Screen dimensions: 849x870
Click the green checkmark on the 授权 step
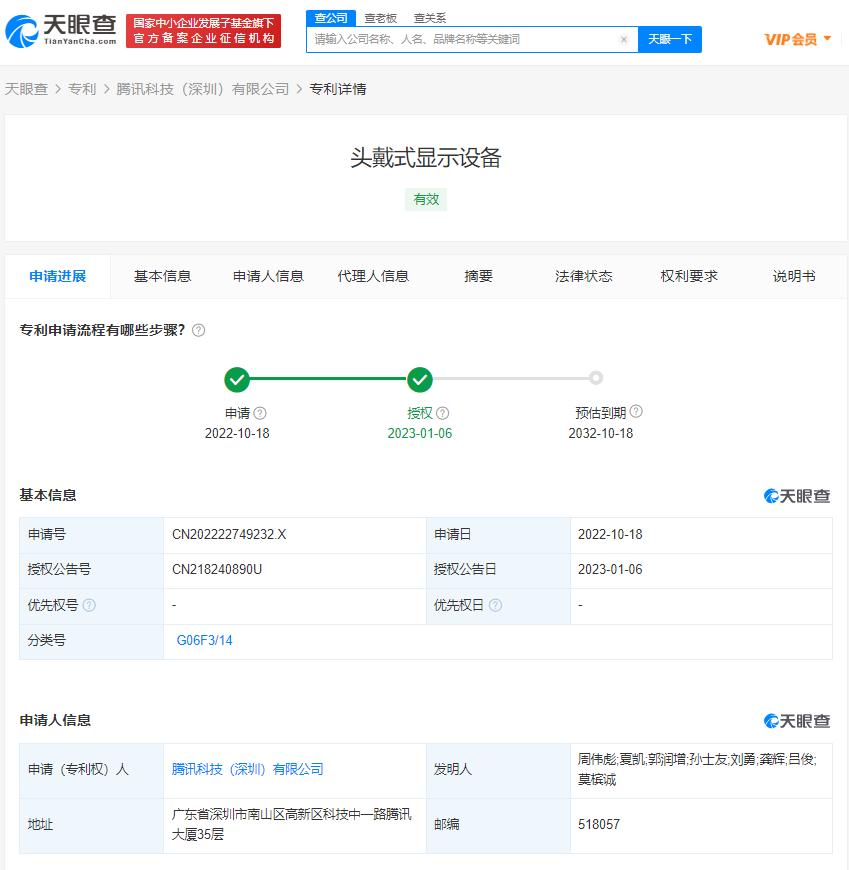coord(420,380)
